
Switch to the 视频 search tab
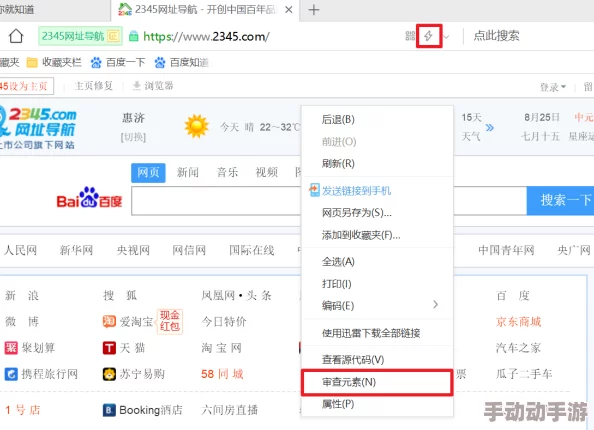click(x=267, y=173)
